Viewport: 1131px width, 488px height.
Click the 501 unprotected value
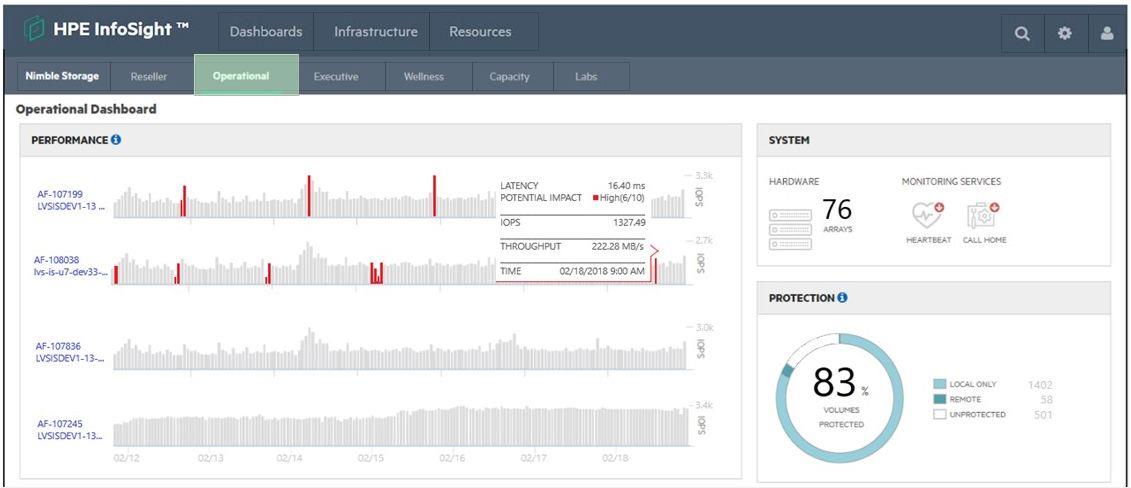[x=1042, y=414]
